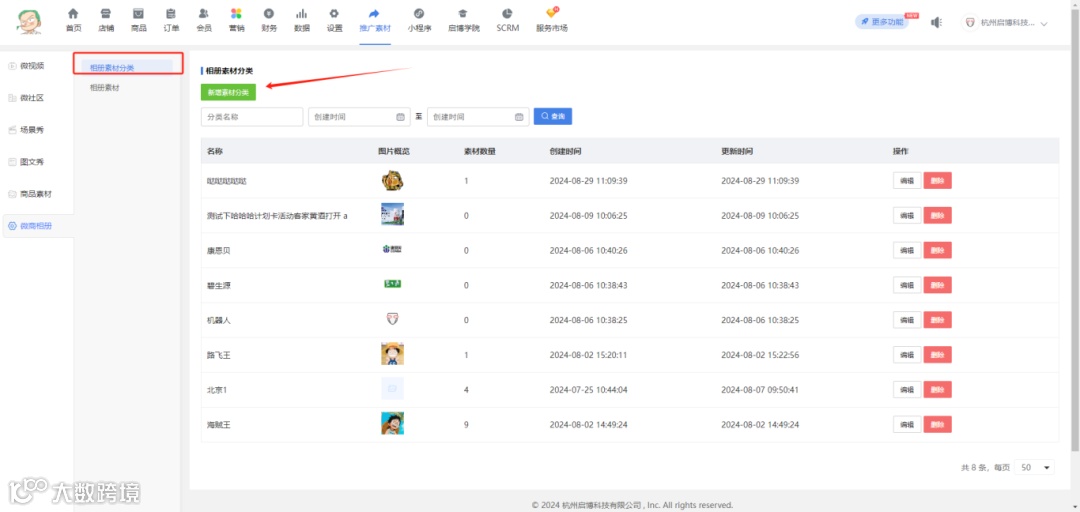
Task: Edit the 机器人 category
Action: point(907,320)
